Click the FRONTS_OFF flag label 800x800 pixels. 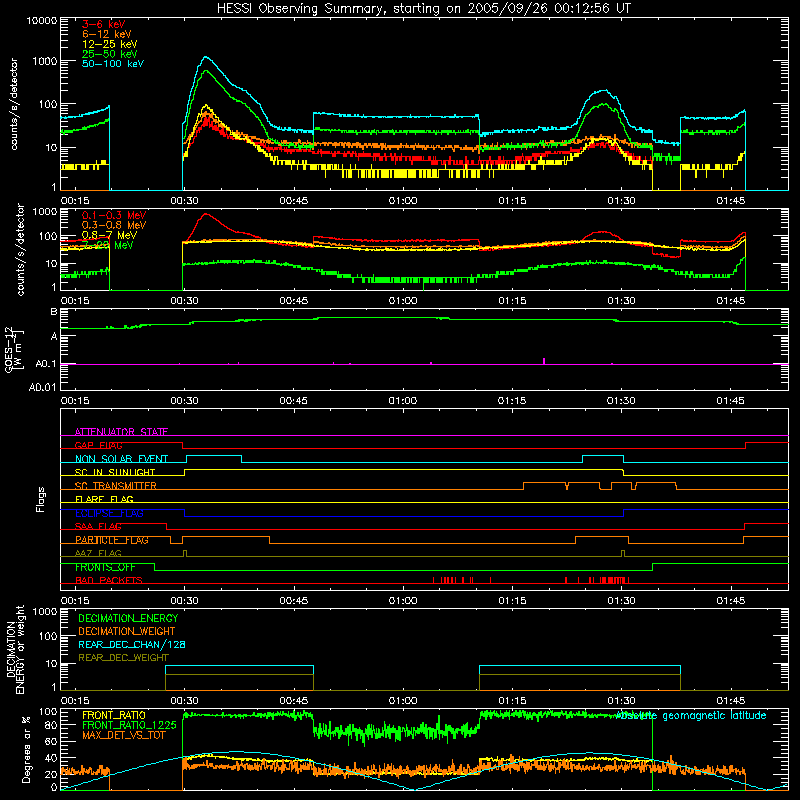click(105, 567)
